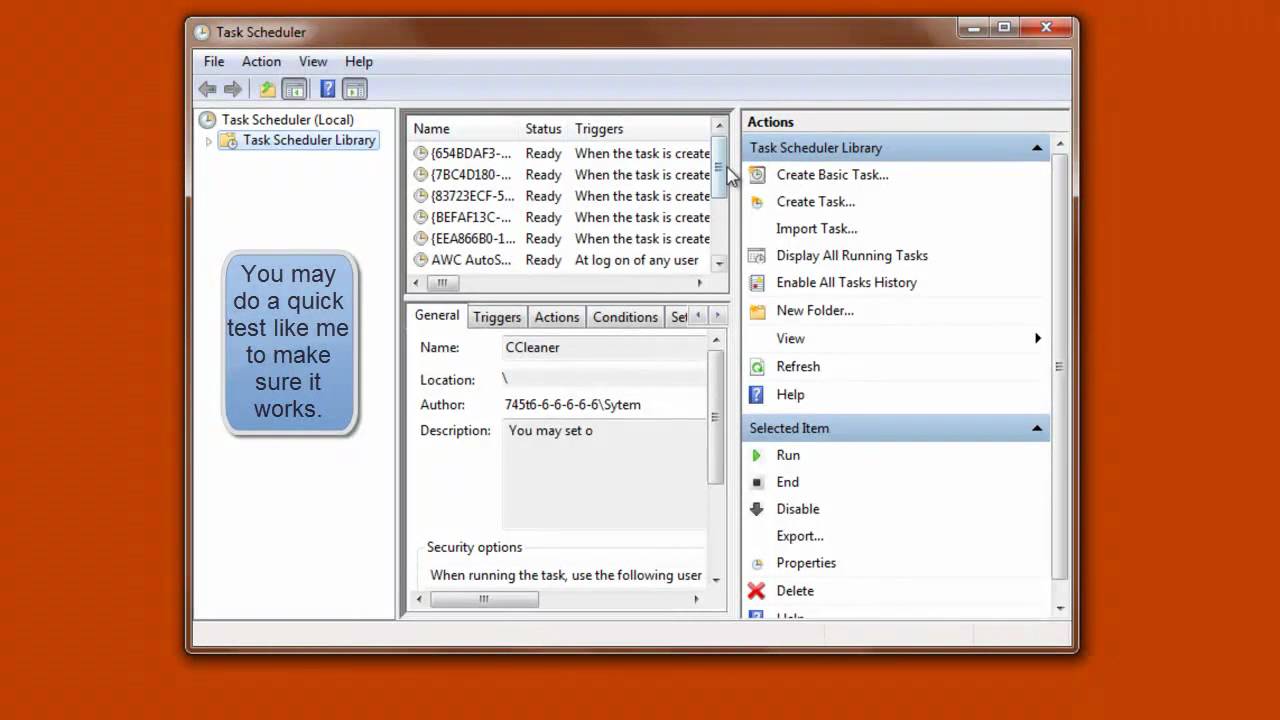Open the Action menu
Image resolution: width=1280 pixels, height=720 pixels.
click(261, 61)
